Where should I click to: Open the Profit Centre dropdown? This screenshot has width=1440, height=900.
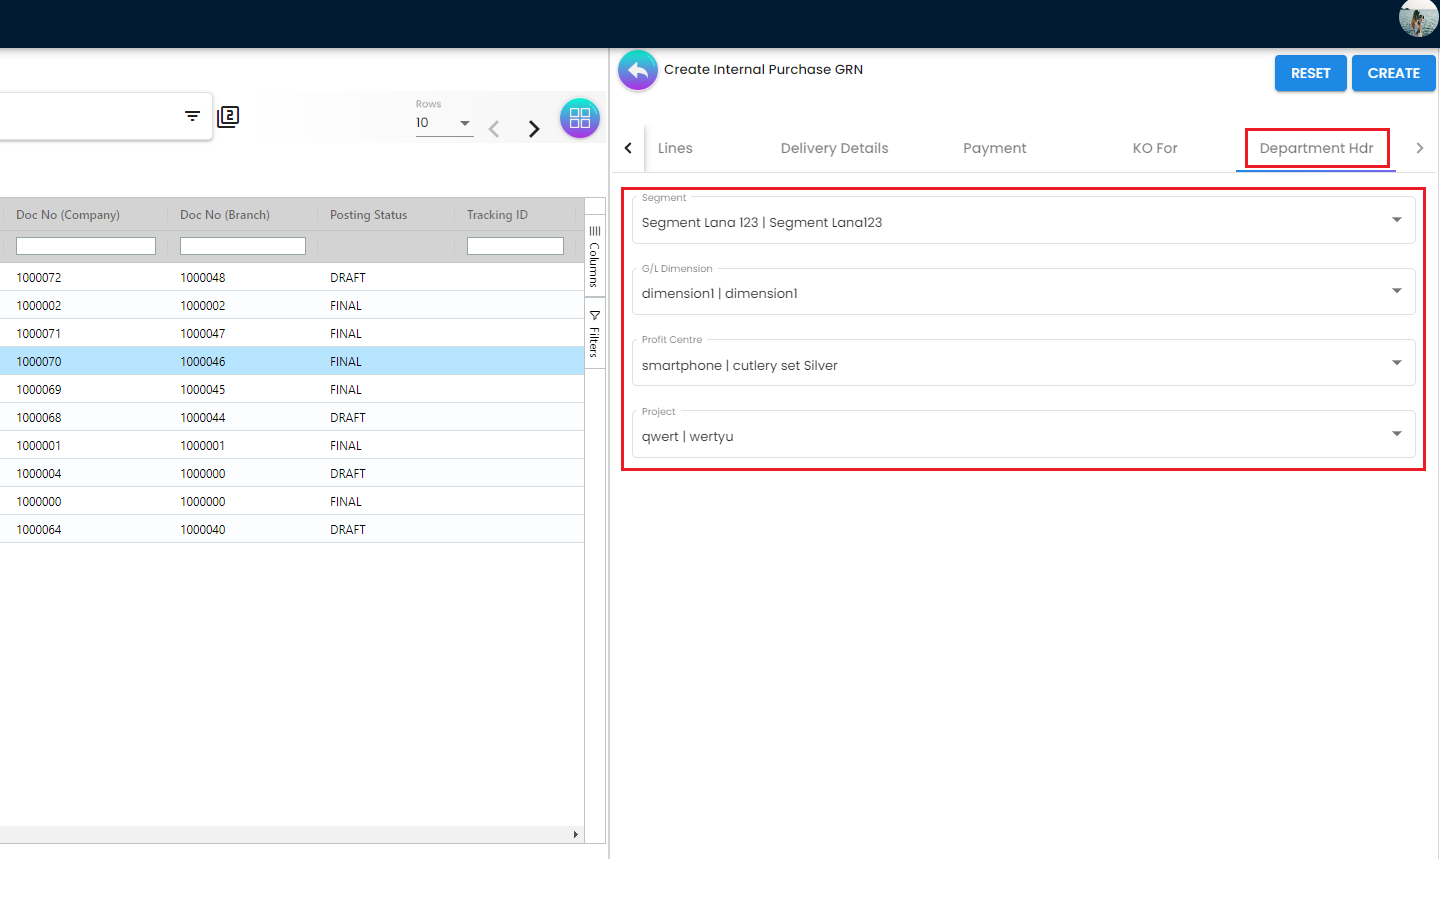1396,363
